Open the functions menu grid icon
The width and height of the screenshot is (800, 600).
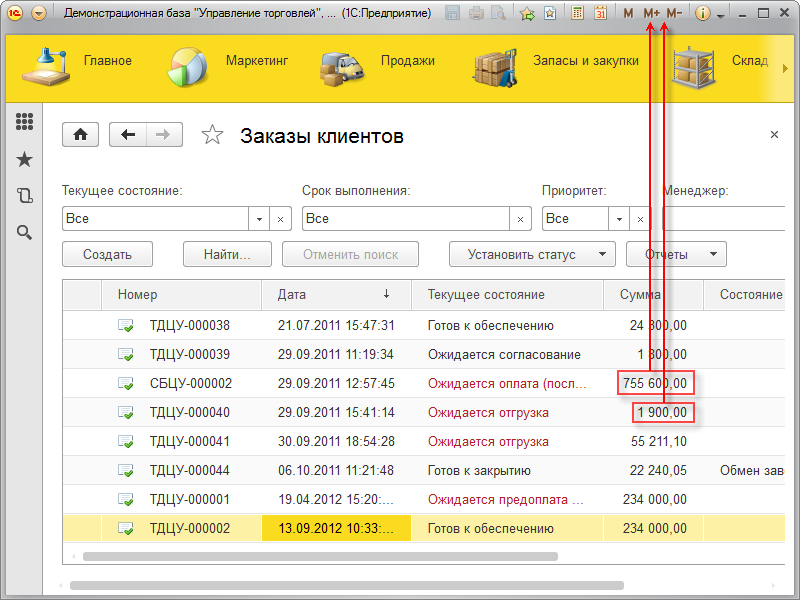24,121
